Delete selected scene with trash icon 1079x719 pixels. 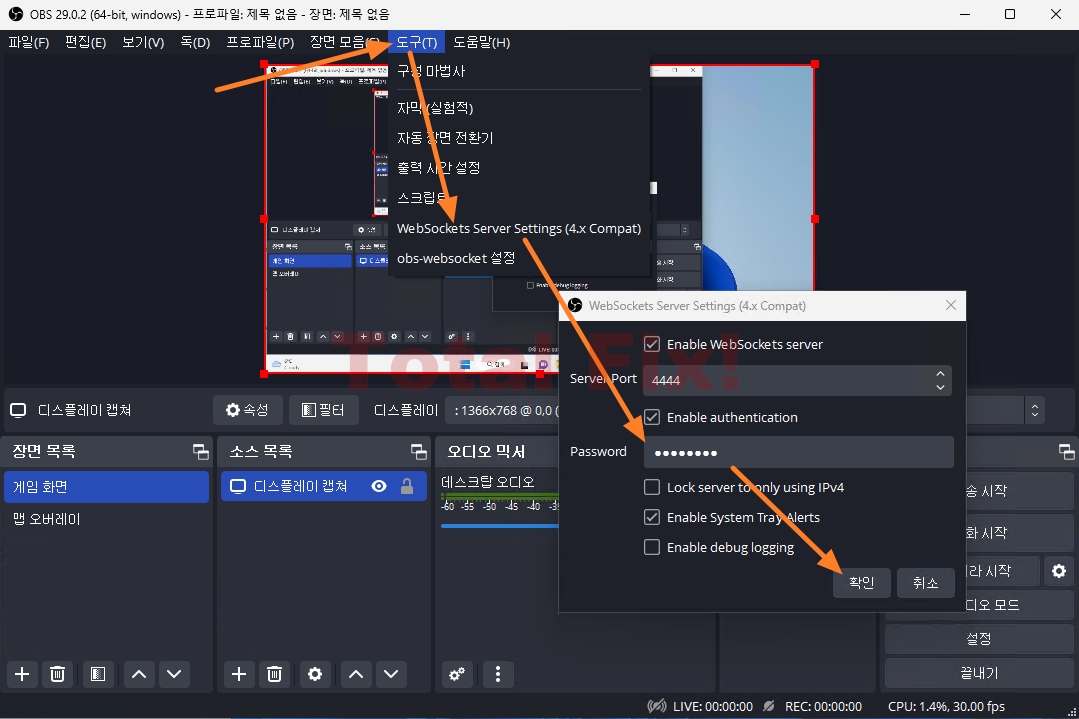point(58,674)
